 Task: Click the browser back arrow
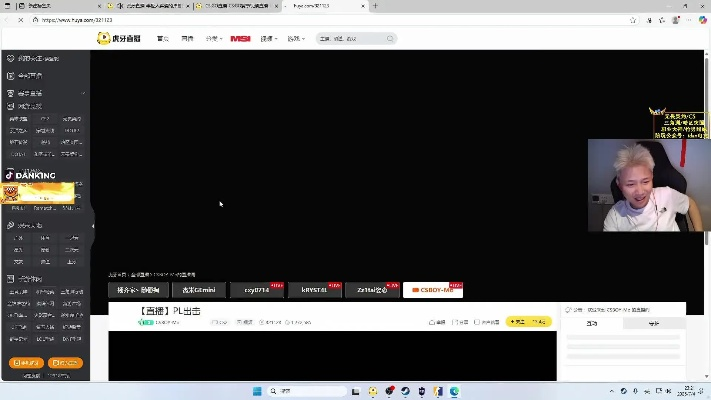(x=8, y=19)
